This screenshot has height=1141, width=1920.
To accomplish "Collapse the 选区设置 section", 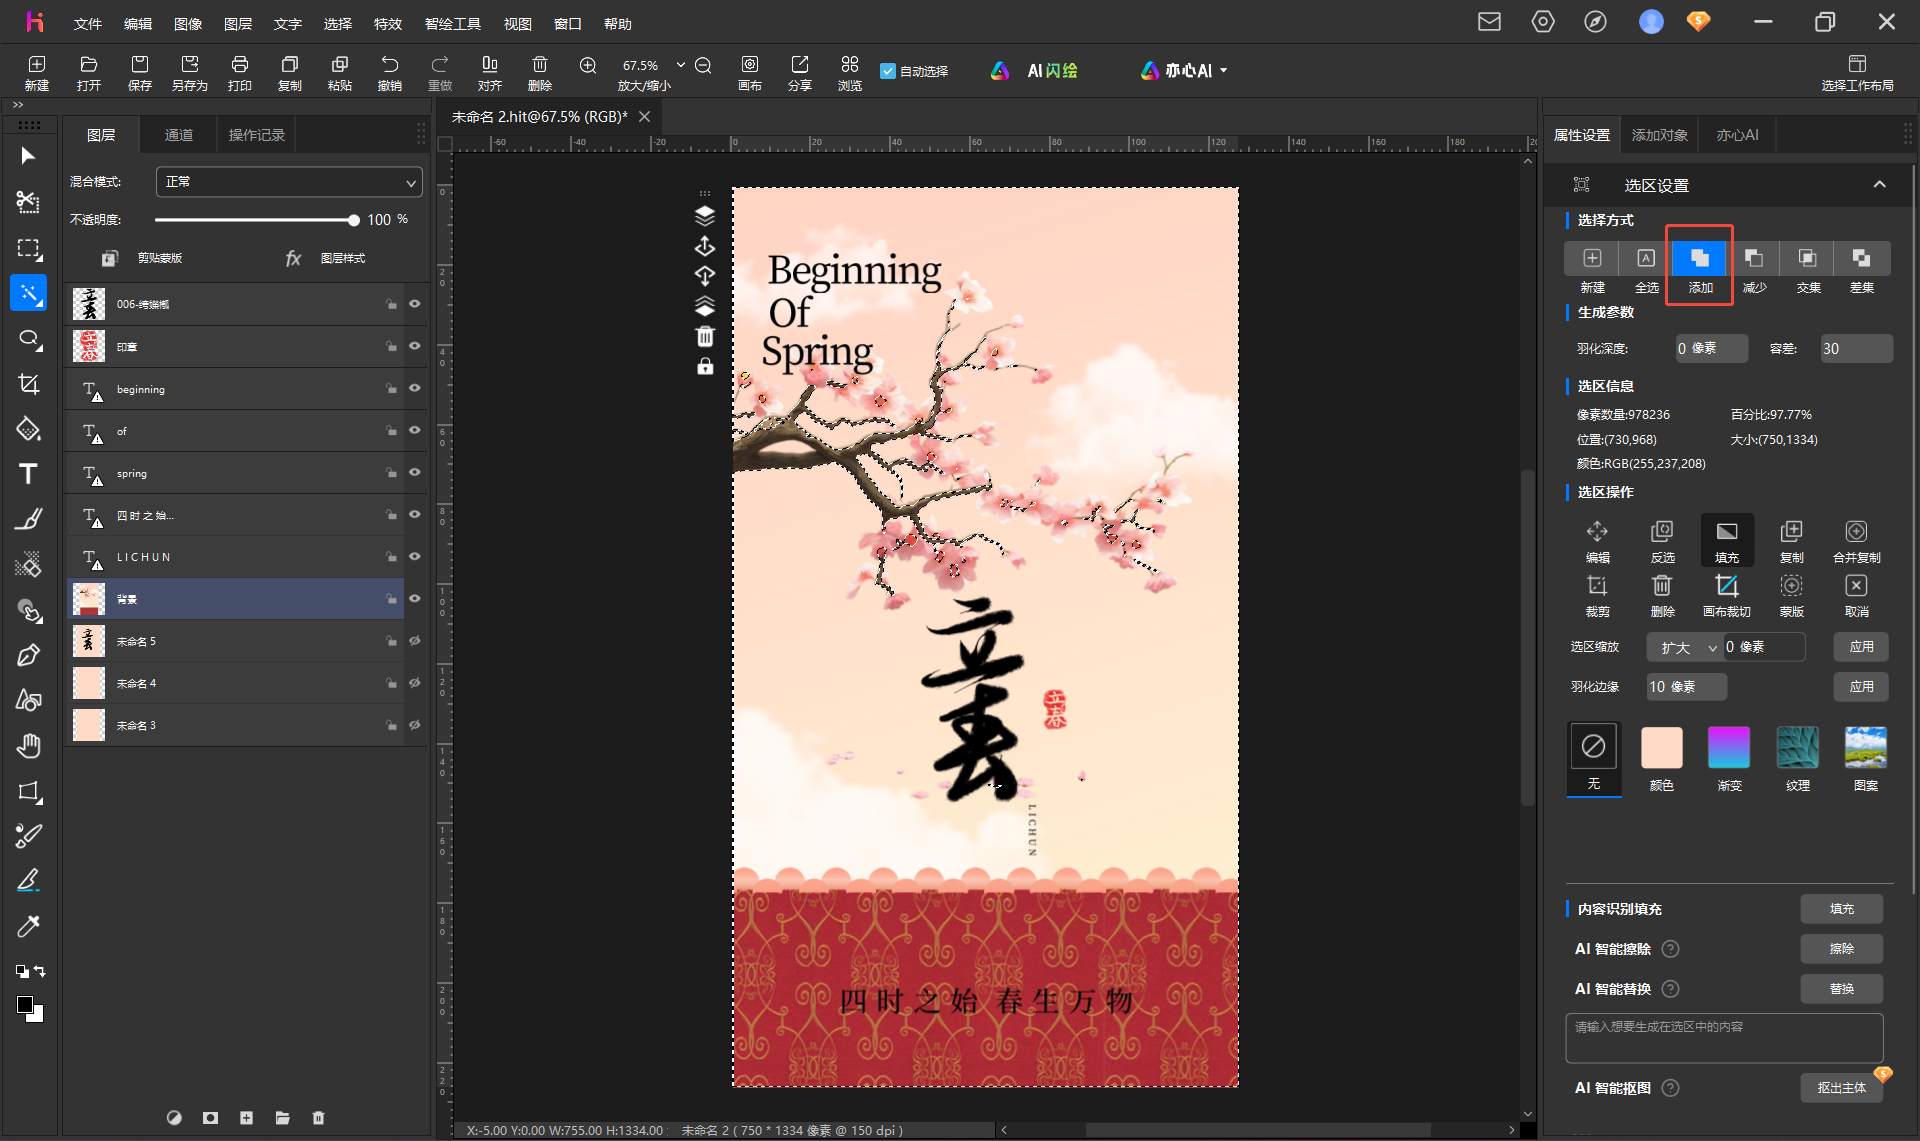I will [x=1879, y=185].
